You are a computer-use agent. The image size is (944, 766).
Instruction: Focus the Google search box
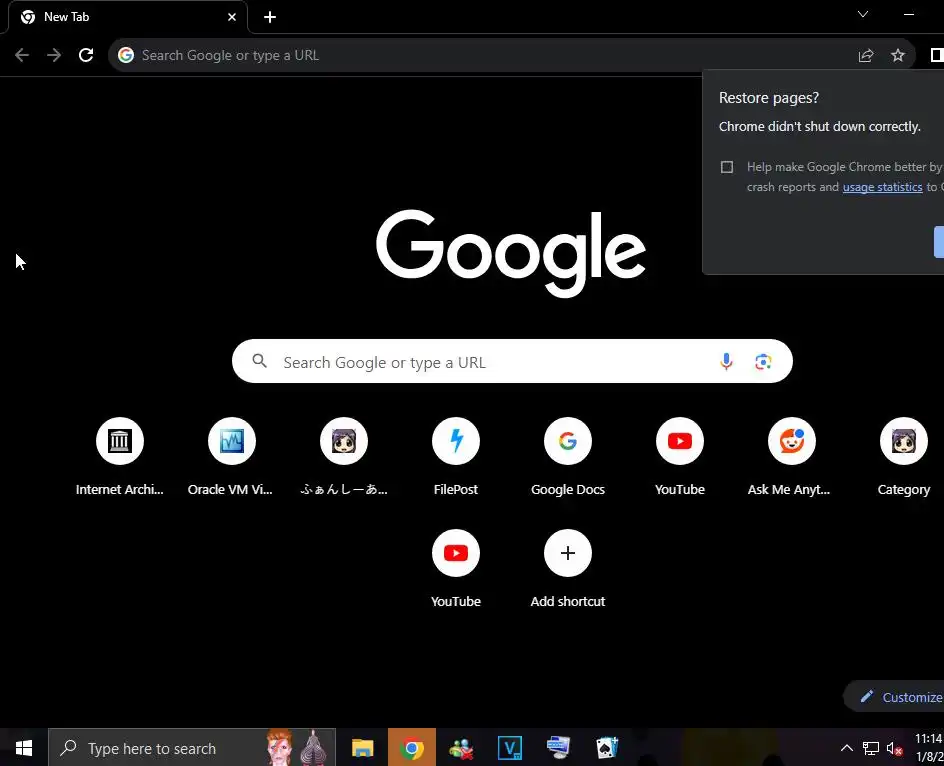click(x=512, y=361)
